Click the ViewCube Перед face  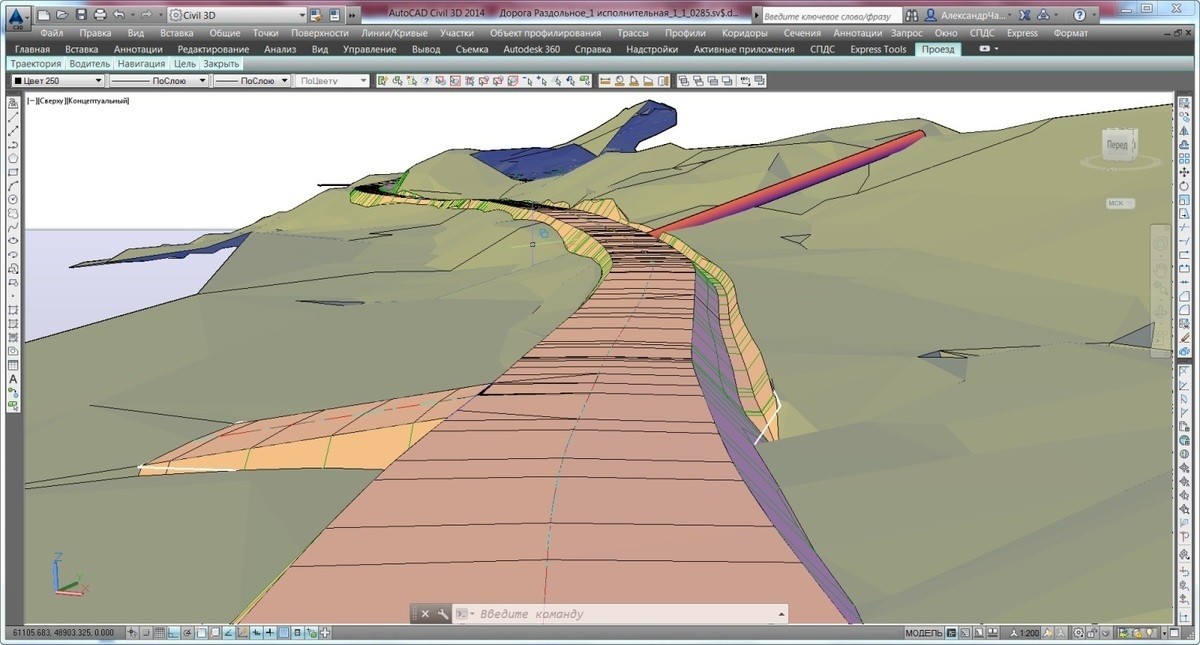click(x=1117, y=145)
